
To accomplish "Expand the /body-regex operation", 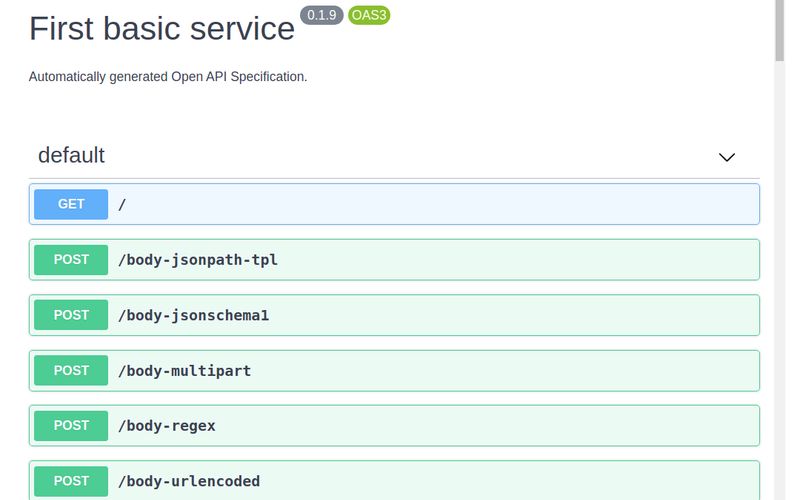I will click(x=394, y=426).
